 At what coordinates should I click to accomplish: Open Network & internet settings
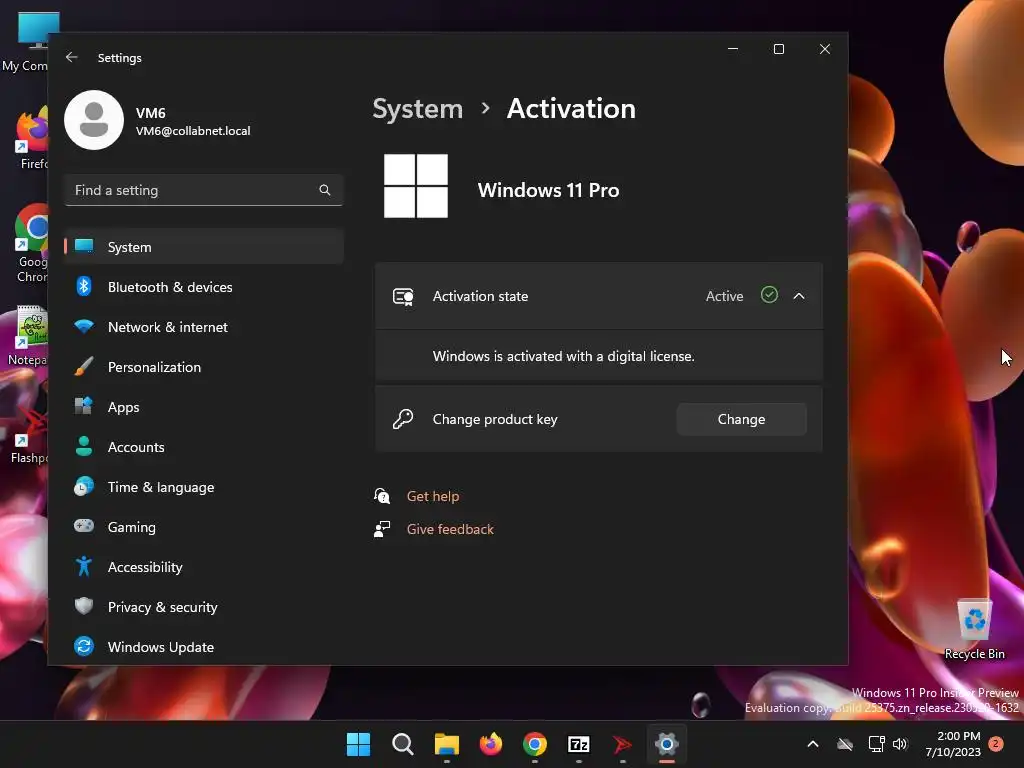point(204,327)
